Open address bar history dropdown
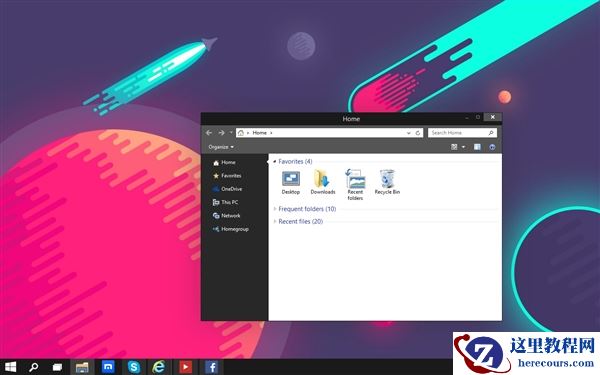The height and width of the screenshot is (375, 600). tap(409, 133)
